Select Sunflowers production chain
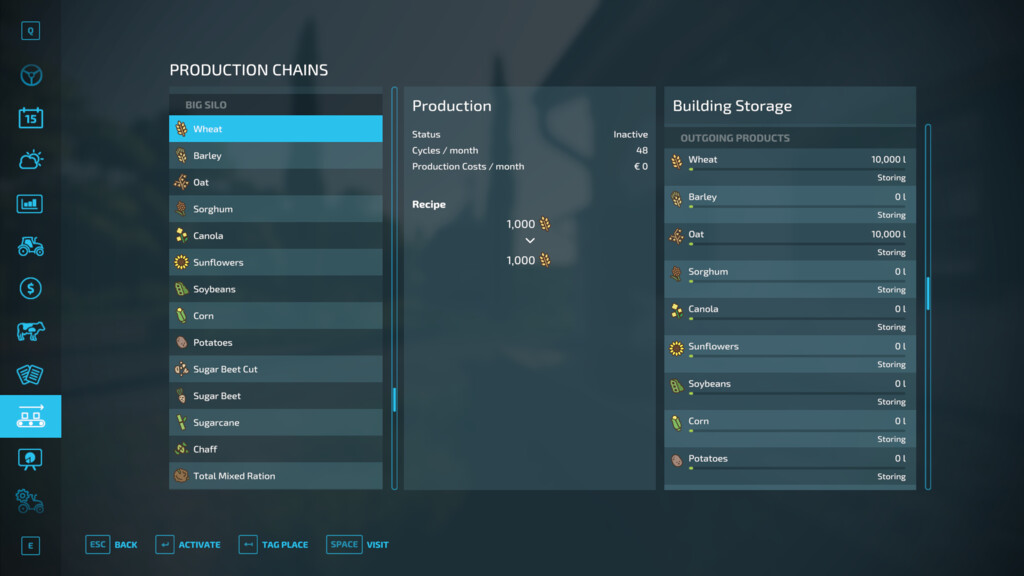The width and height of the screenshot is (1024, 576). coord(276,263)
